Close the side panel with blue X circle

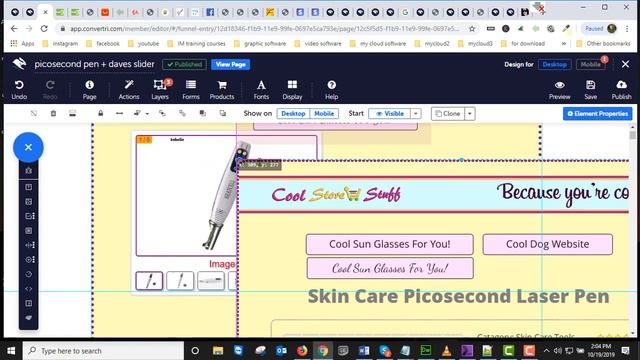tap(28, 147)
